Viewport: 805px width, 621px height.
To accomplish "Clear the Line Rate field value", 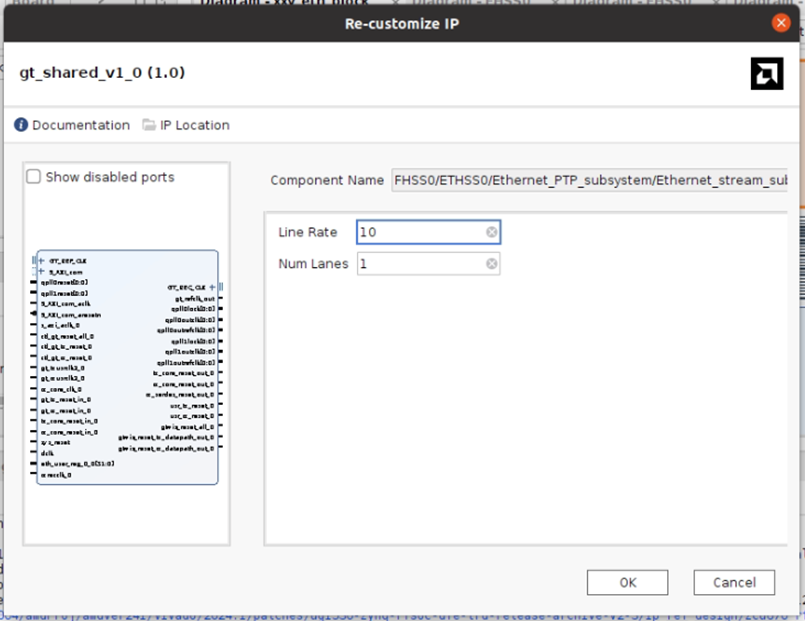I will pyautogui.click(x=491, y=232).
